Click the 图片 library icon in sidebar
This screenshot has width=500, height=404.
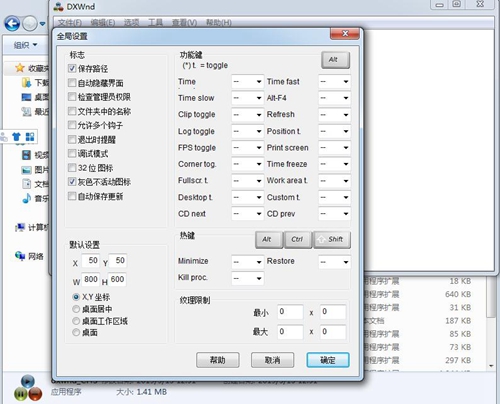27,170
